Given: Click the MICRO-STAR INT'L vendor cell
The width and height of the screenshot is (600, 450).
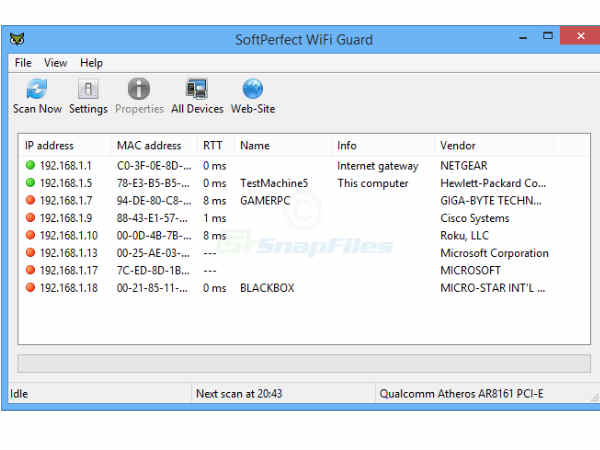Looking at the screenshot, I should (493, 288).
